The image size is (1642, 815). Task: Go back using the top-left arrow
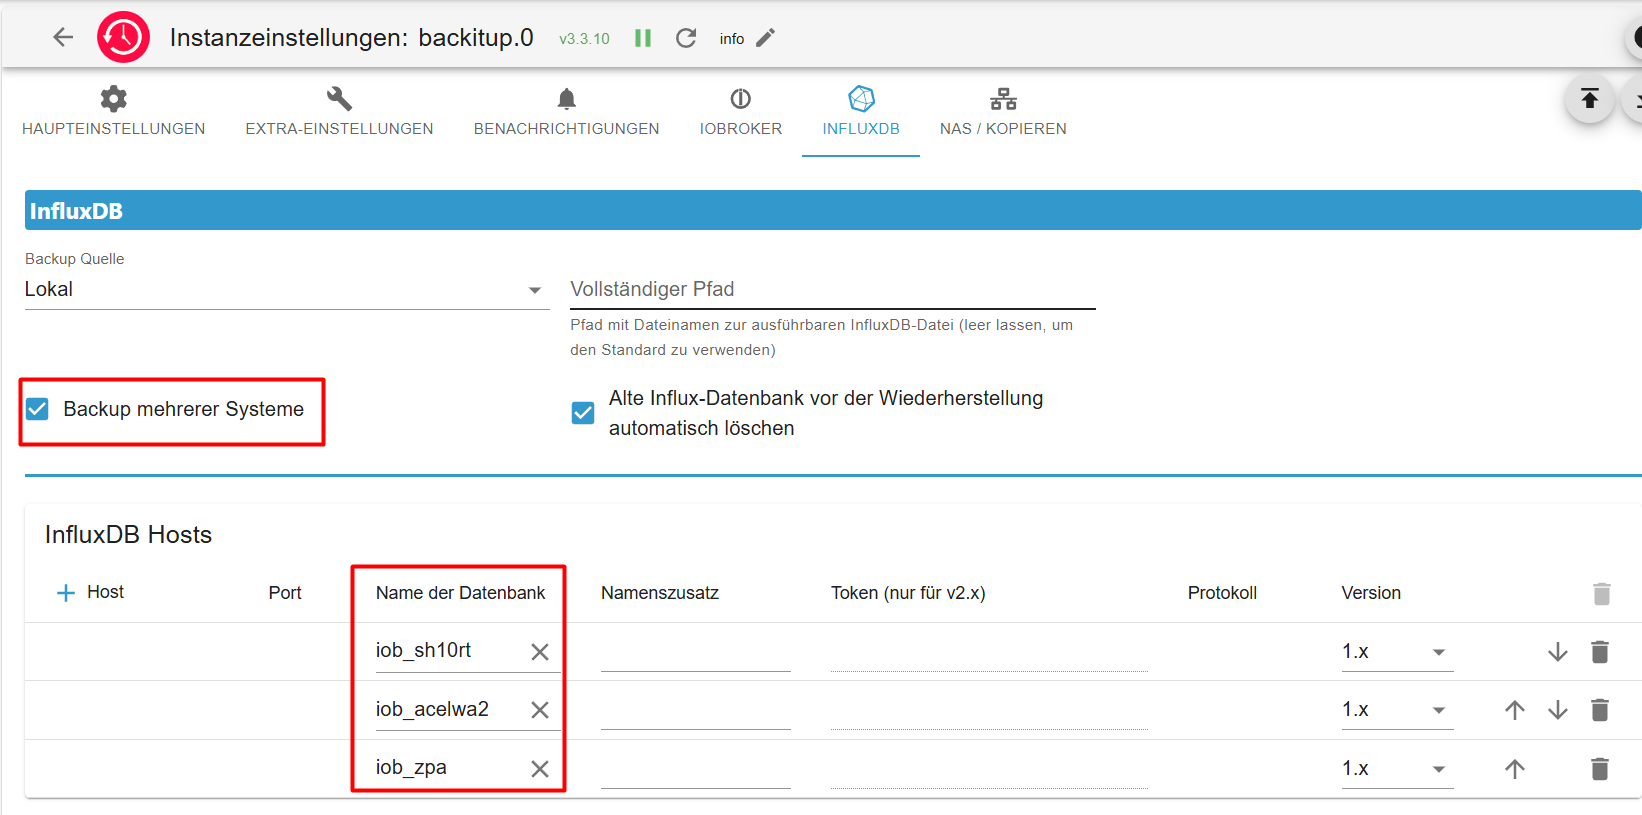[63, 38]
